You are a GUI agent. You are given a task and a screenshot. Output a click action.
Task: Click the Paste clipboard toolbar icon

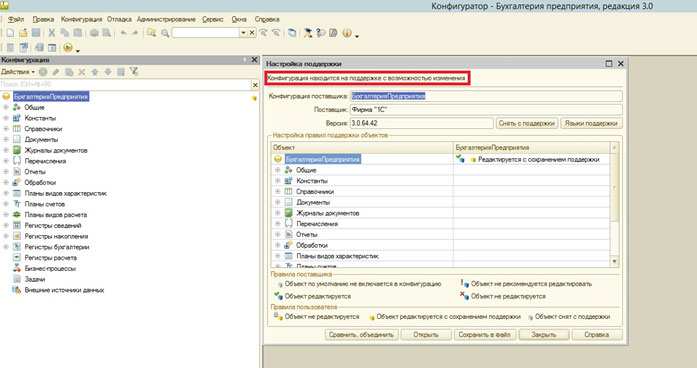pos(77,33)
